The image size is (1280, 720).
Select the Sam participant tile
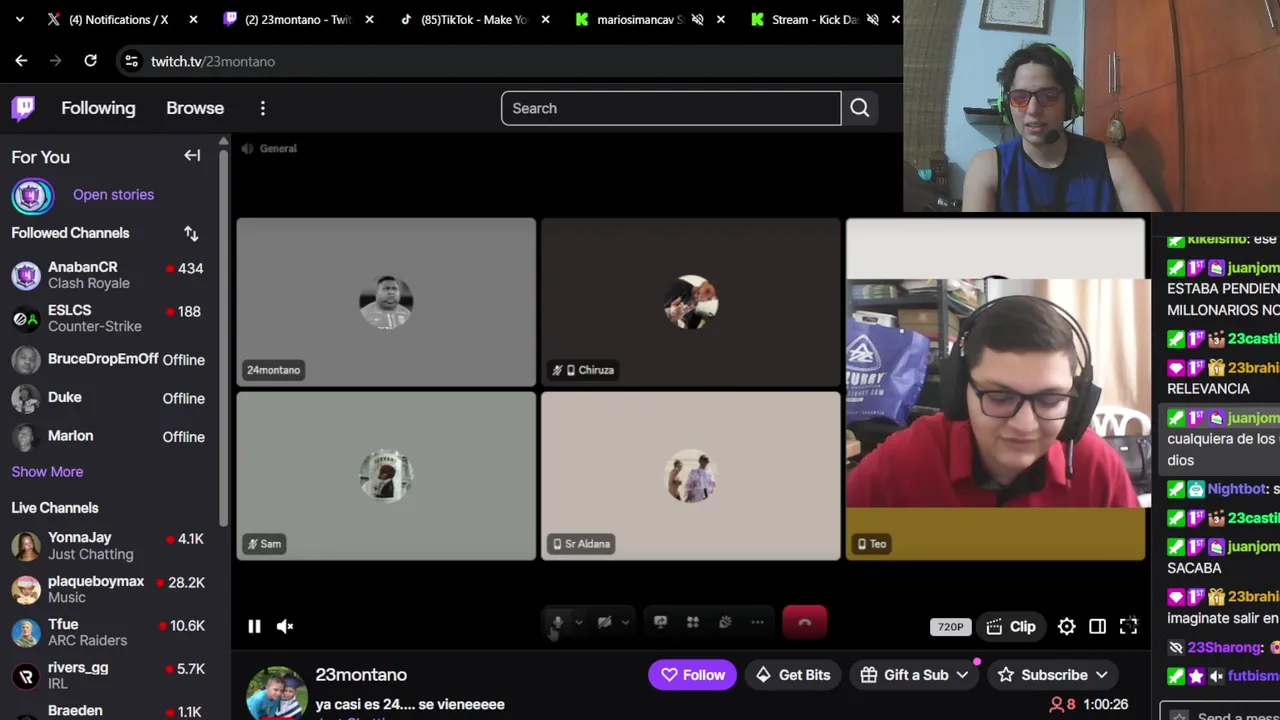tap(386, 476)
